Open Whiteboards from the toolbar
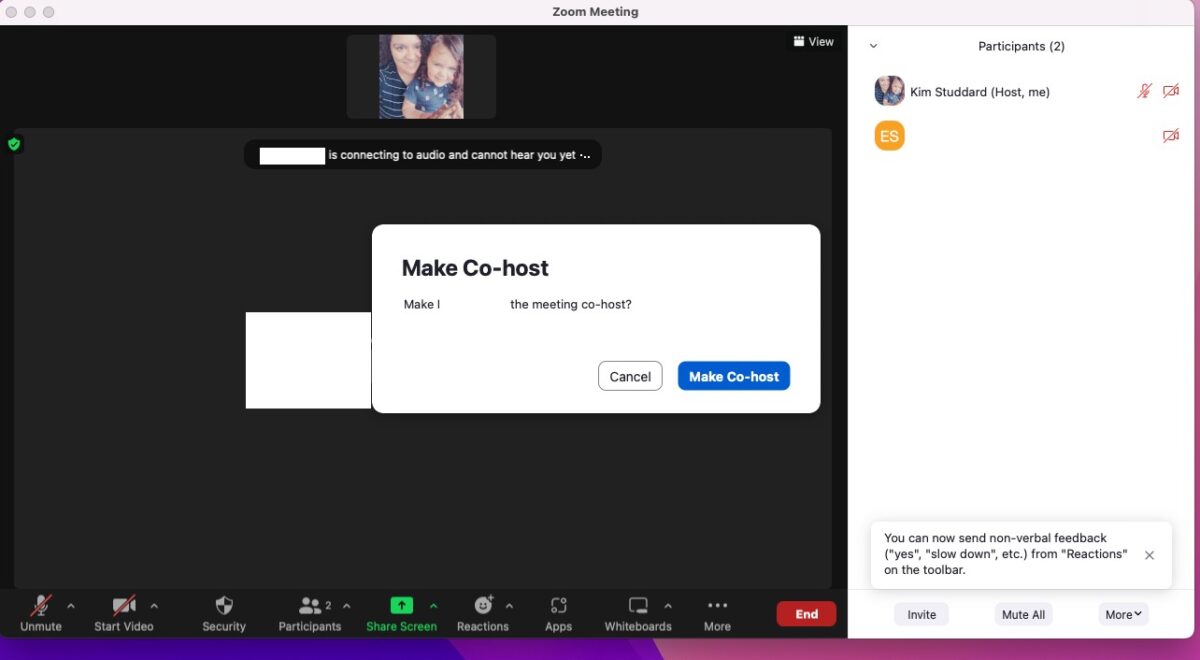This screenshot has height=660, width=1200. coord(638,606)
